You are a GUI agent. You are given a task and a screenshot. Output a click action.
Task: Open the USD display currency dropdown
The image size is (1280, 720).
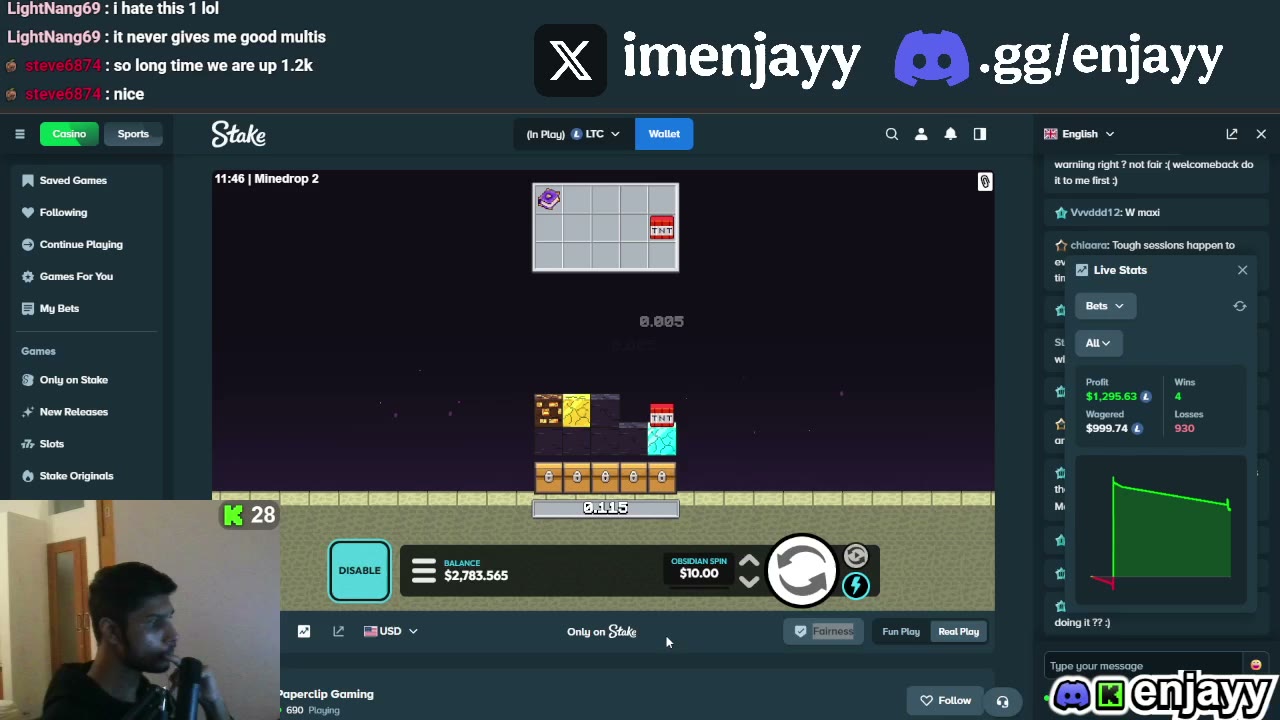point(391,631)
